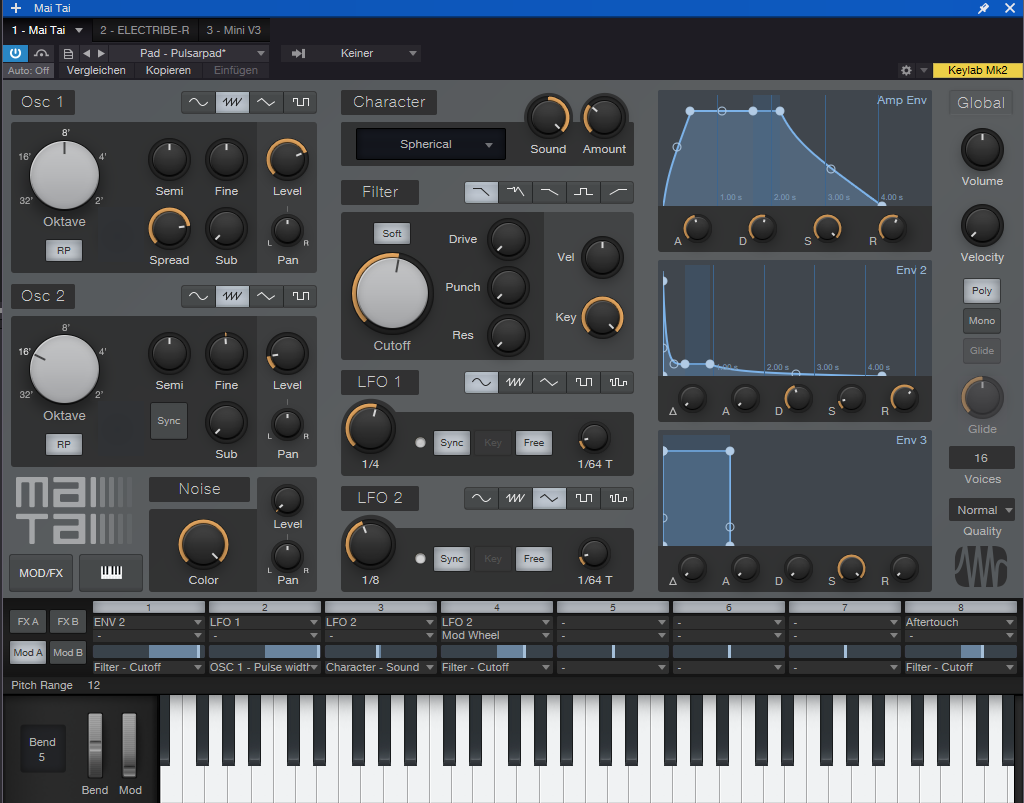Open the gear settings icon near Keylab Mk2

click(906, 70)
